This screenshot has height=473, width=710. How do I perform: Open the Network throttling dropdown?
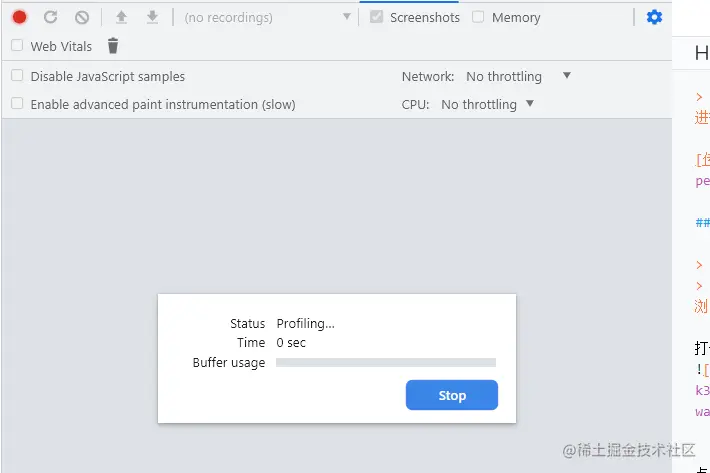click(x=518, y=76)
